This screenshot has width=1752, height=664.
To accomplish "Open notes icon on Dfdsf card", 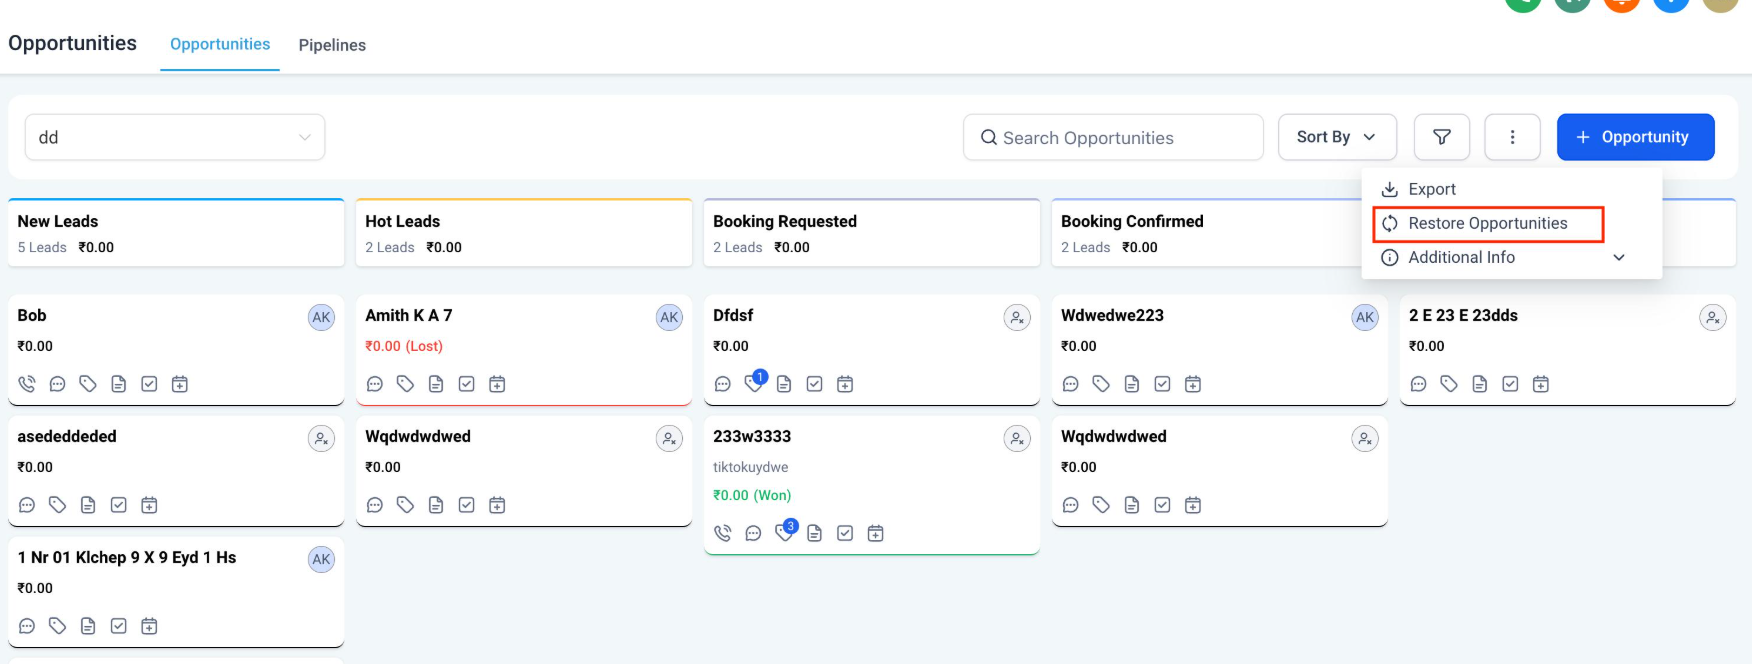I will (x=784, y=384).
